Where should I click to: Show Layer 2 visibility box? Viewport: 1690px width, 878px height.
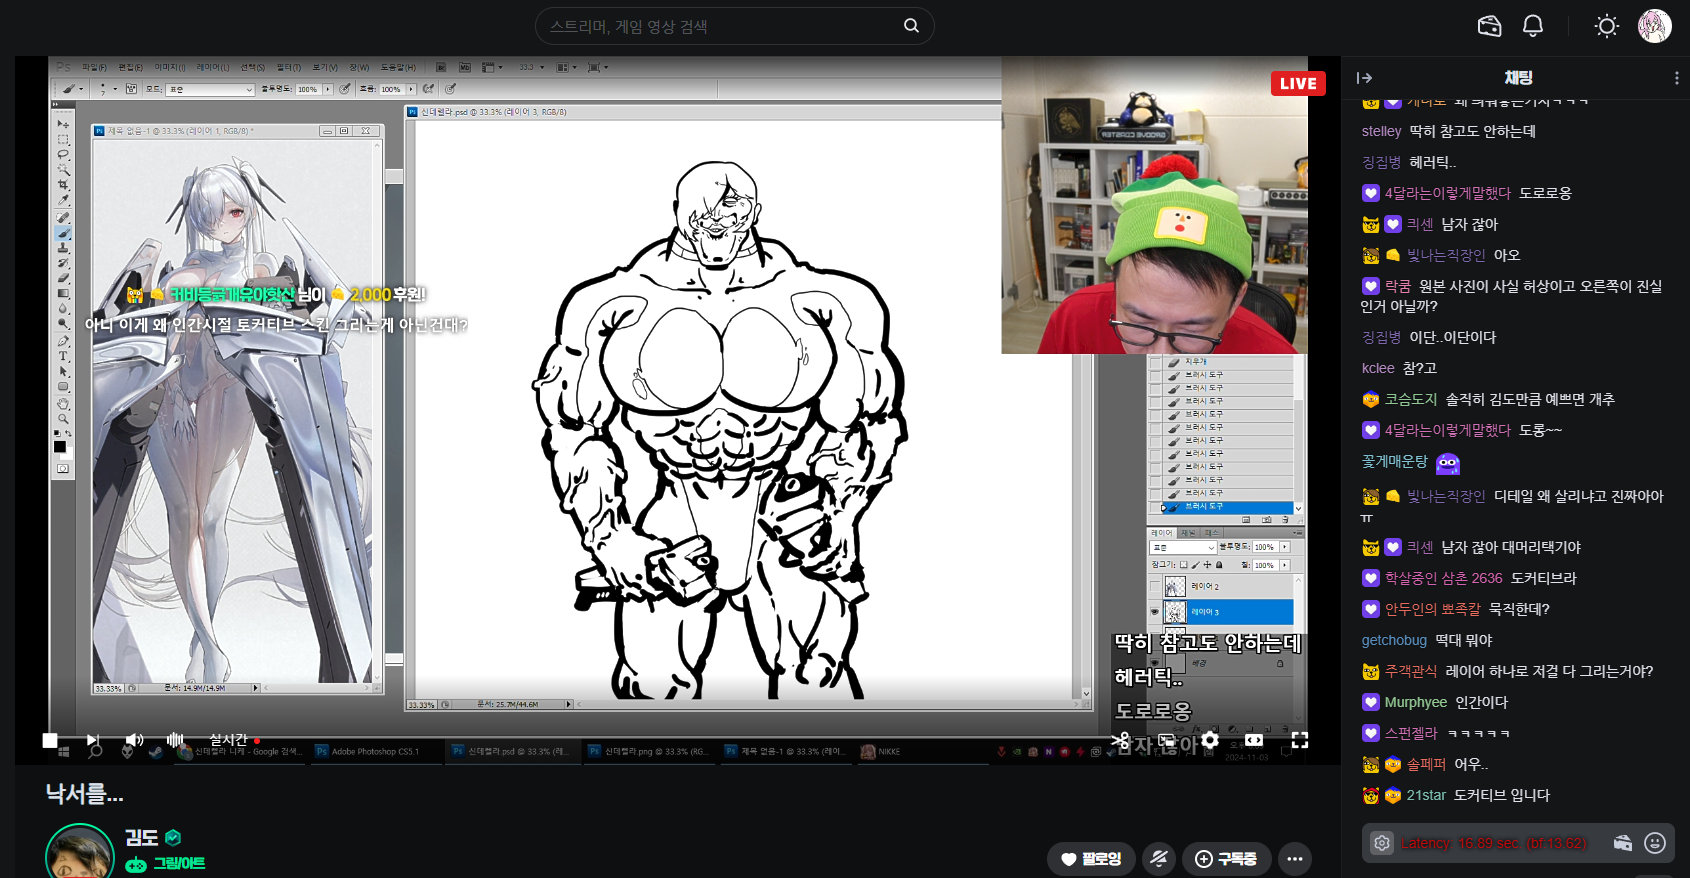(1155, 587)
